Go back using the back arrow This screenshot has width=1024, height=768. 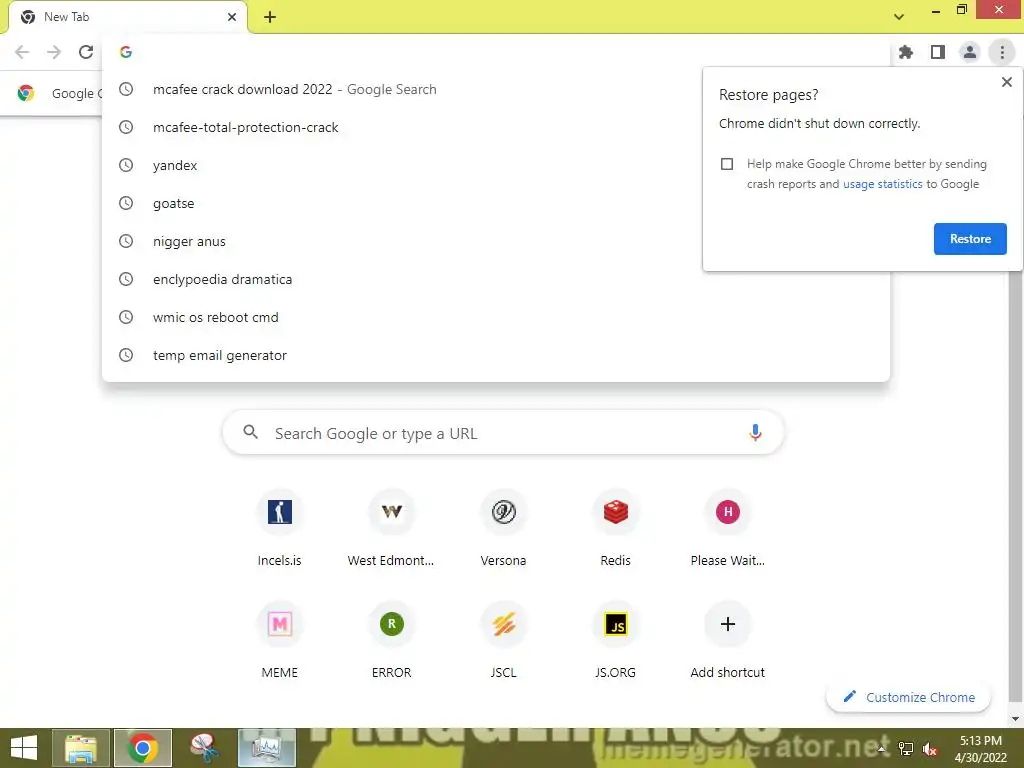[22, 52]
